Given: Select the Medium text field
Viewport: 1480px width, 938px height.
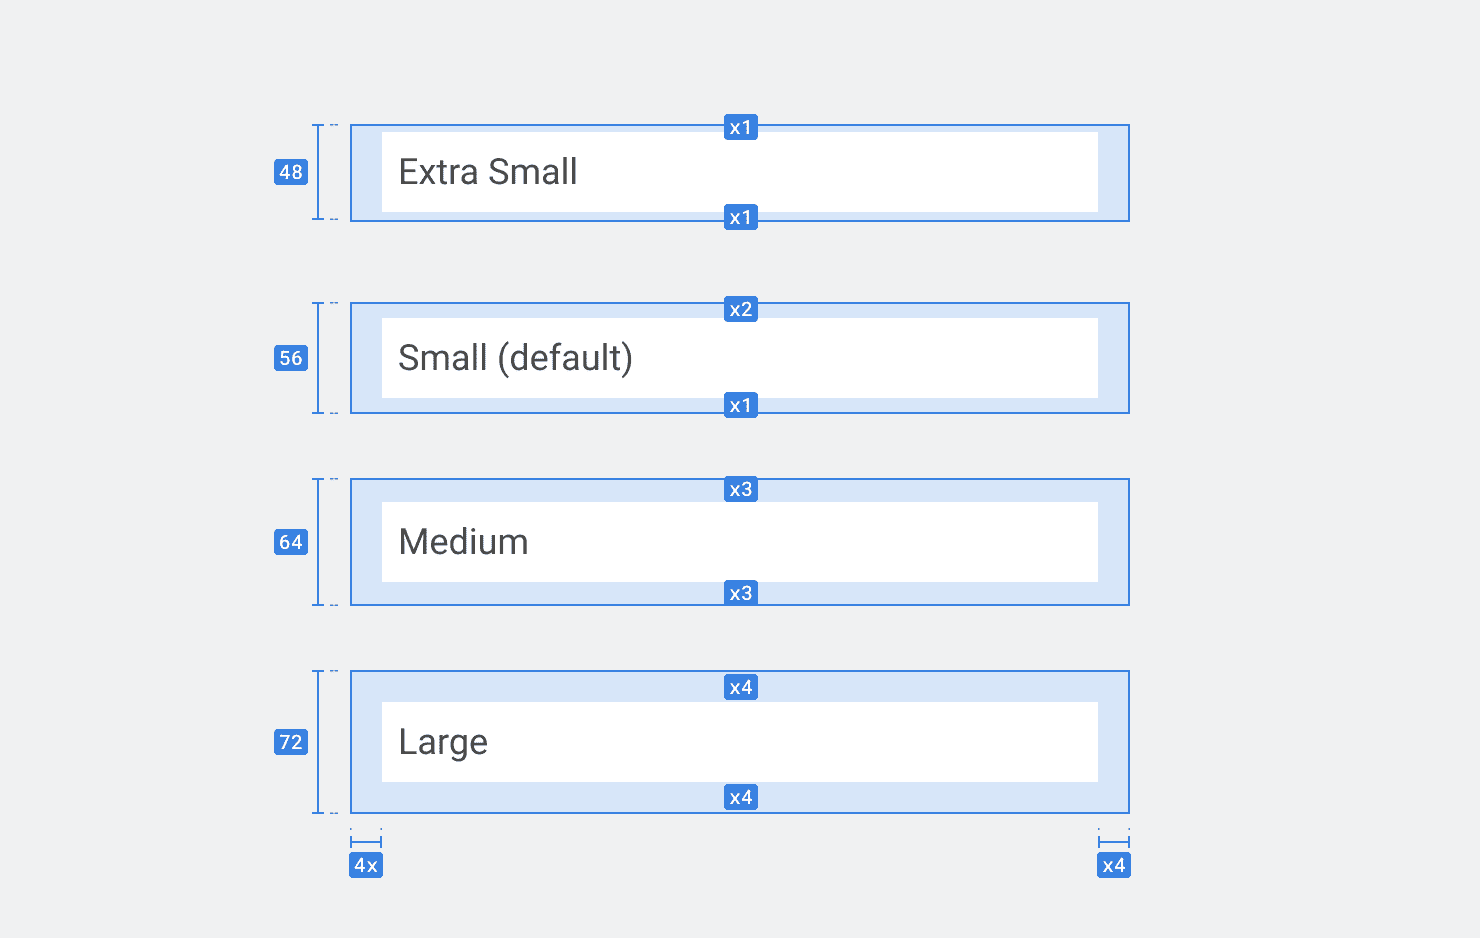Looking at the screenshot, I should [x=739, y=542].
